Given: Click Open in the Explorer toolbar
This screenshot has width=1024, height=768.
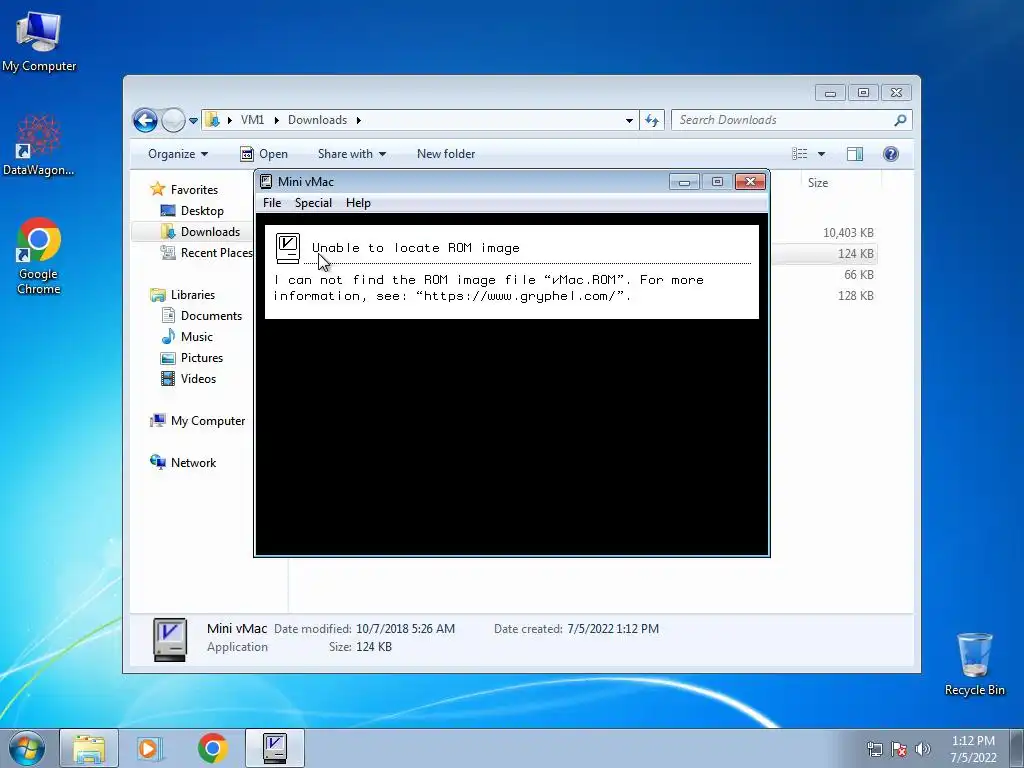Looking at the screenshot, I should (264, 154).
